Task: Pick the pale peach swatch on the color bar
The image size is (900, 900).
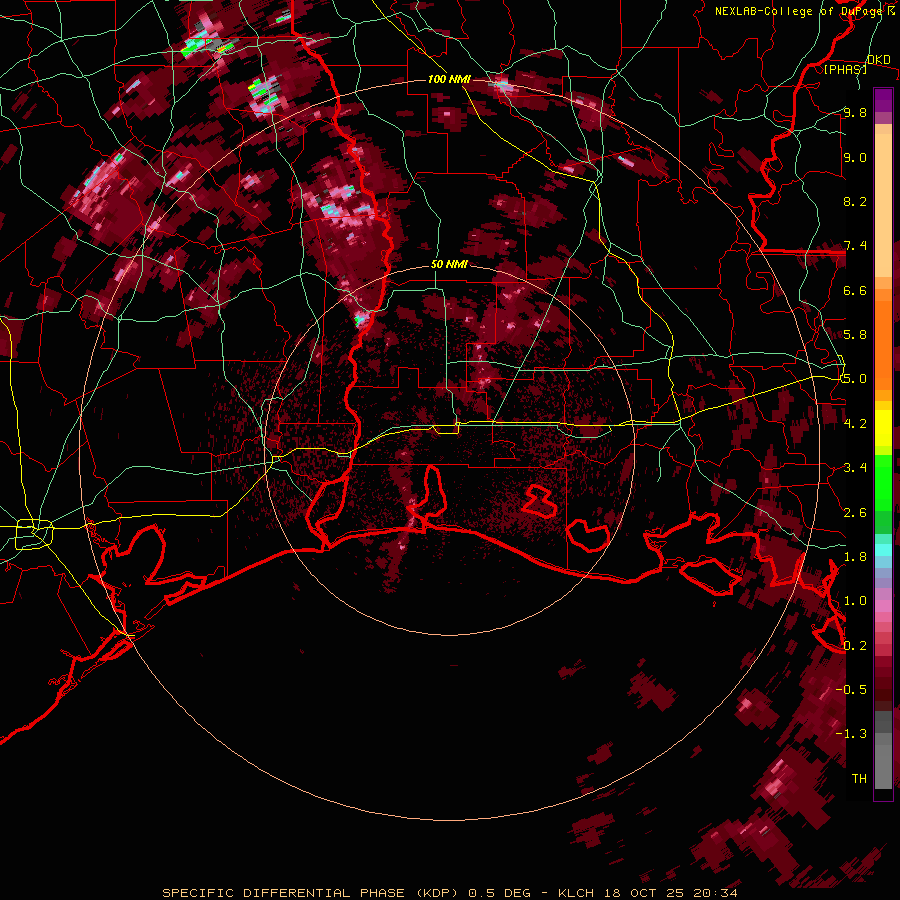Action: click(883, 205)
